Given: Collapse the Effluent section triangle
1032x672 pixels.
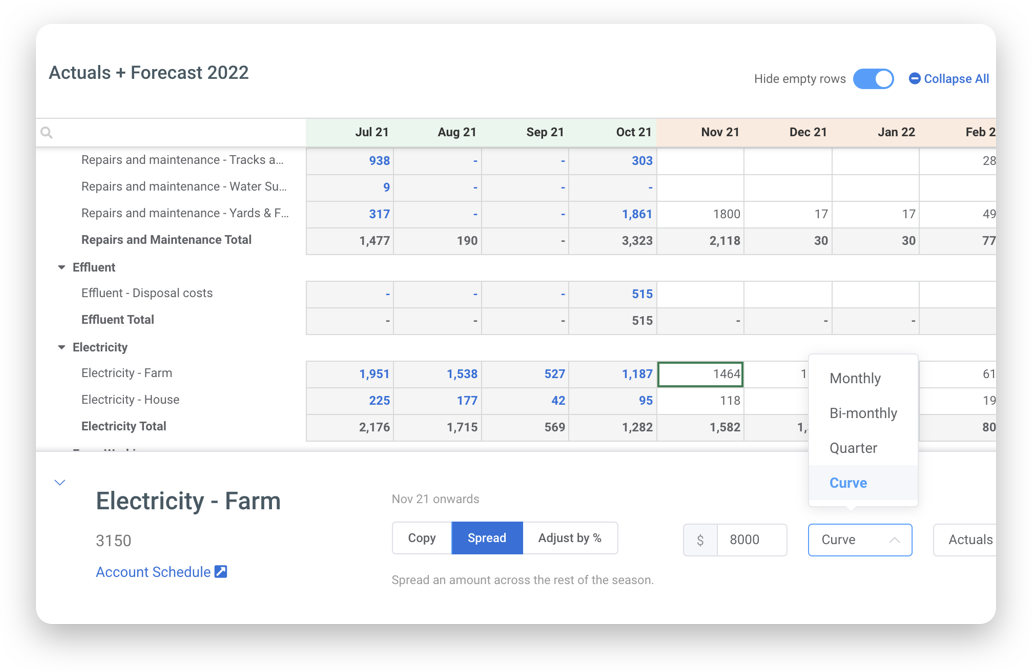Looking at the screenshot, I should (x=62, y=267).
